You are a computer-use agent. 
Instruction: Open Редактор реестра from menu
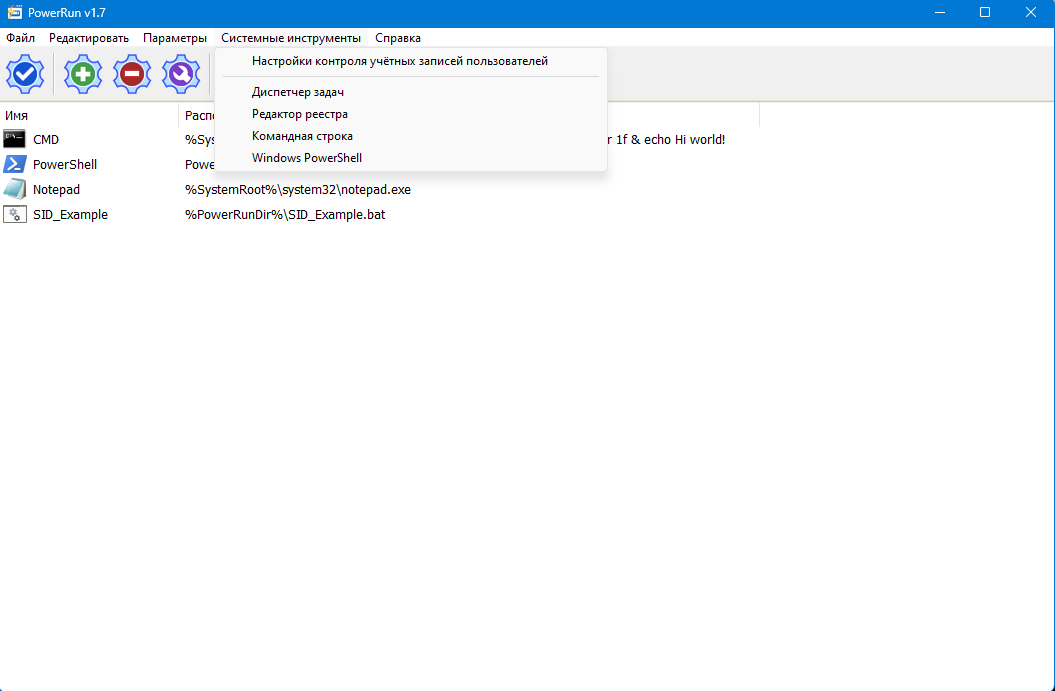click(x=410, y=114)
